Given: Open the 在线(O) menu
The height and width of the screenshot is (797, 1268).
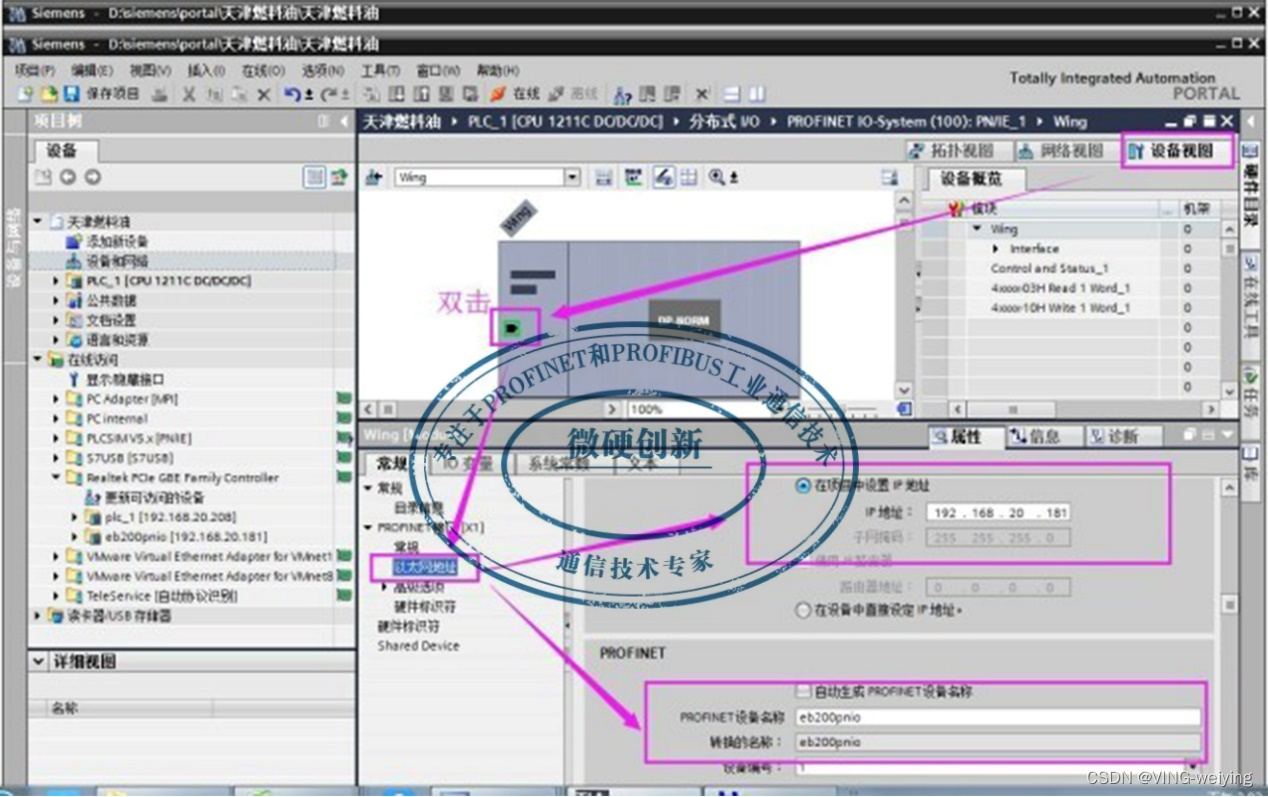Looking at the screenshot, I should pos(263,70).
